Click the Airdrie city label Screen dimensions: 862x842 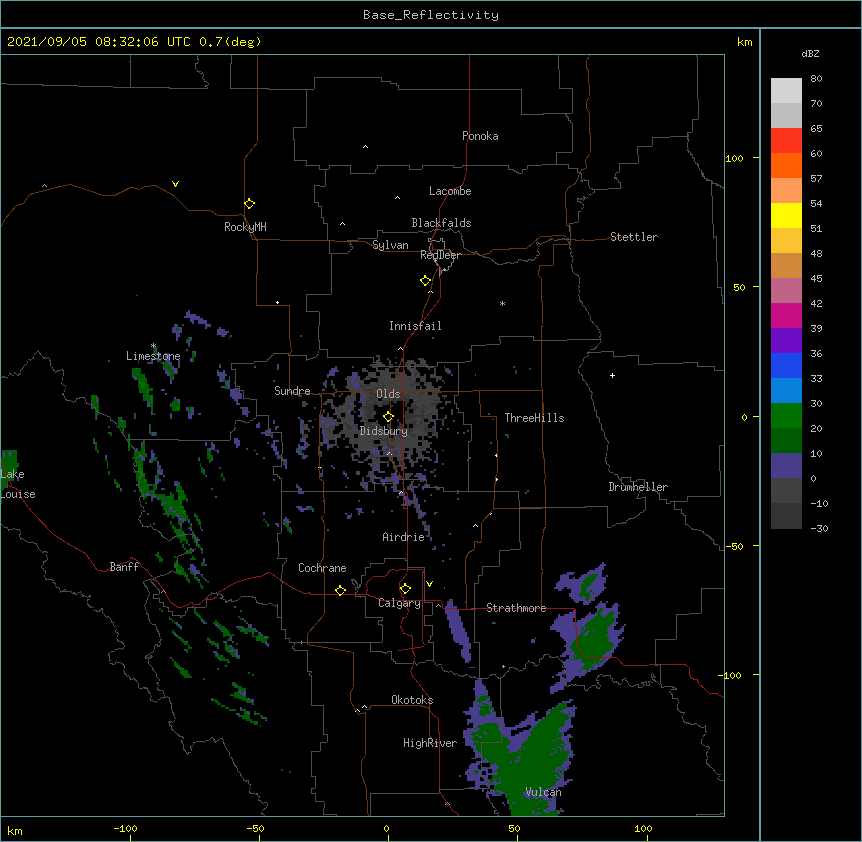click(404, 537)
